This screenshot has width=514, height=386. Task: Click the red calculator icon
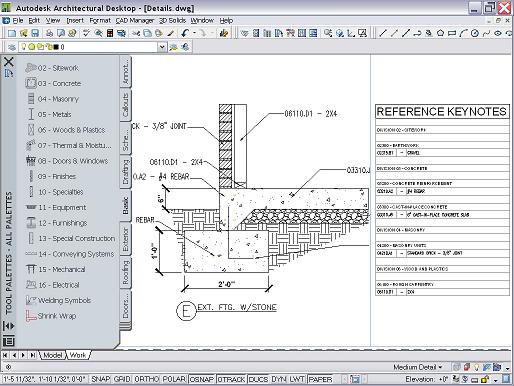pos(110,33)
